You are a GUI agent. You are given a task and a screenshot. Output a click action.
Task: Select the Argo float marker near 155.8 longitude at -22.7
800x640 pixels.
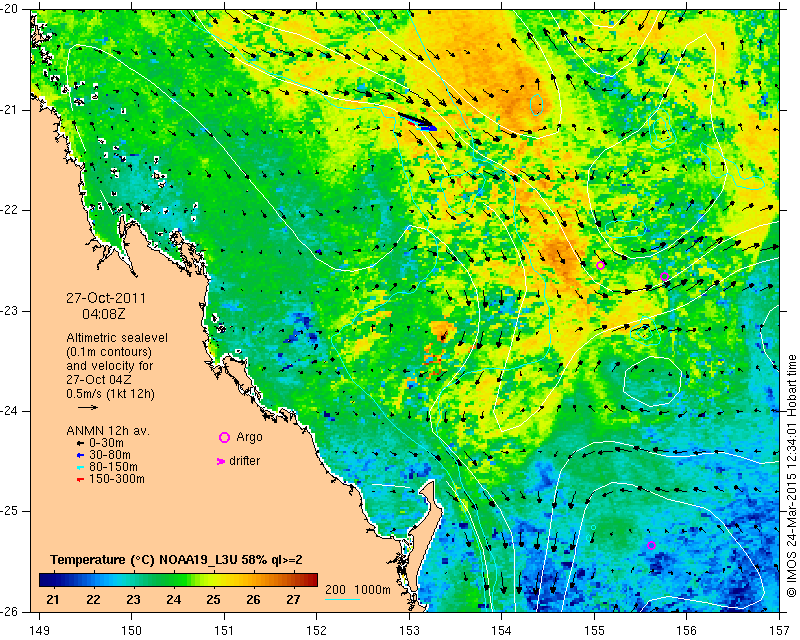664,277
